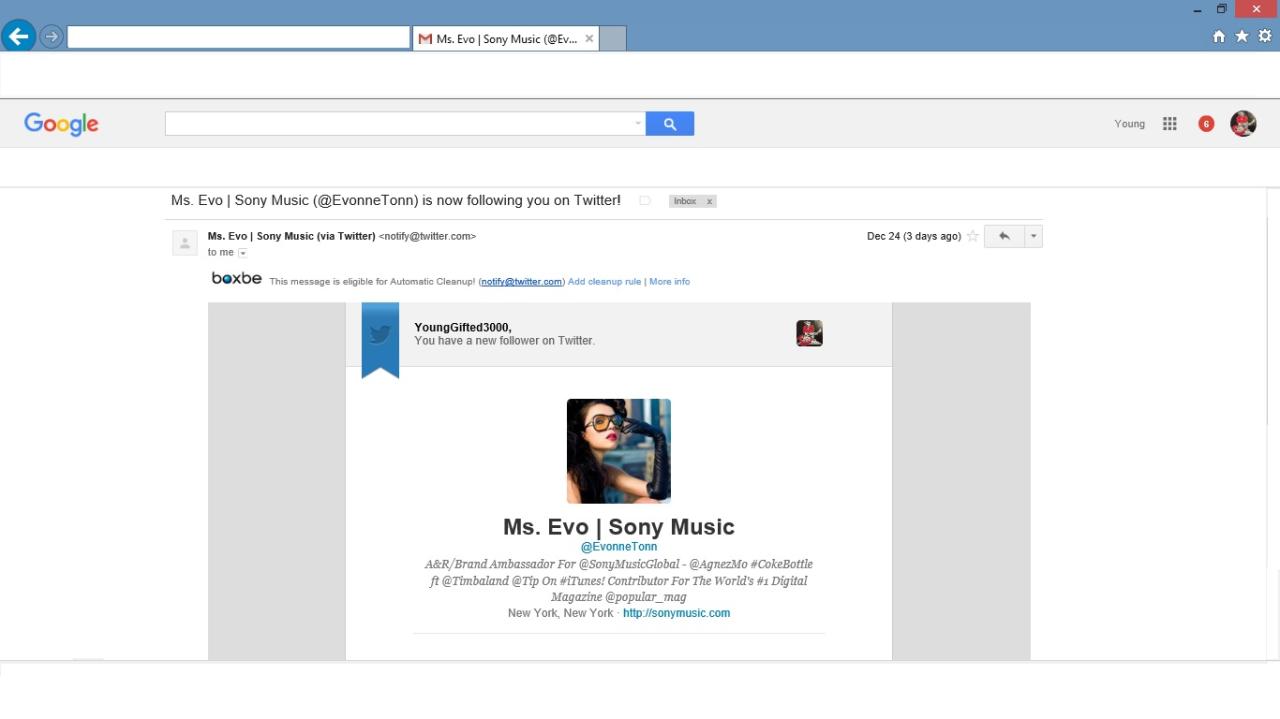The height and width of the screenshot is (719, 1280).
Task: Open a new blank browser tab
Action: pos(612,39)
